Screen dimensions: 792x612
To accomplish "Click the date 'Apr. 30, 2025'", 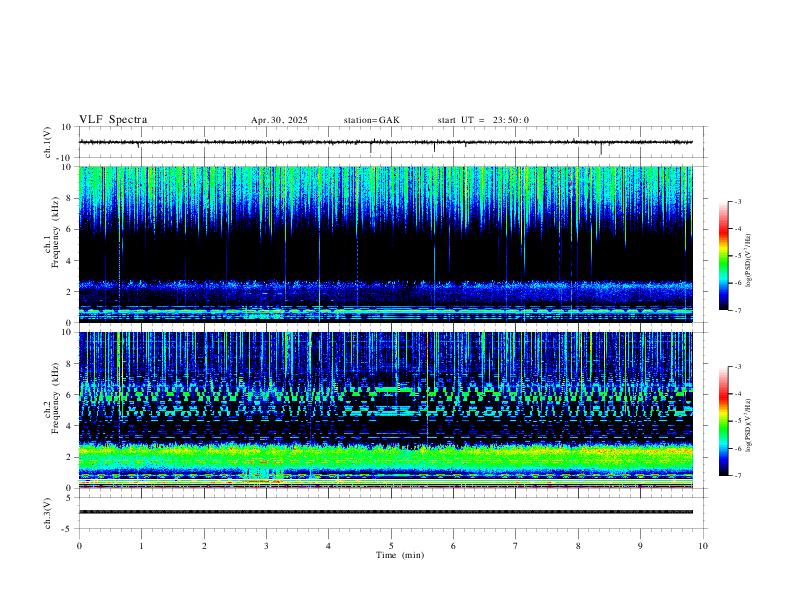I will click(x=279, y=120).
